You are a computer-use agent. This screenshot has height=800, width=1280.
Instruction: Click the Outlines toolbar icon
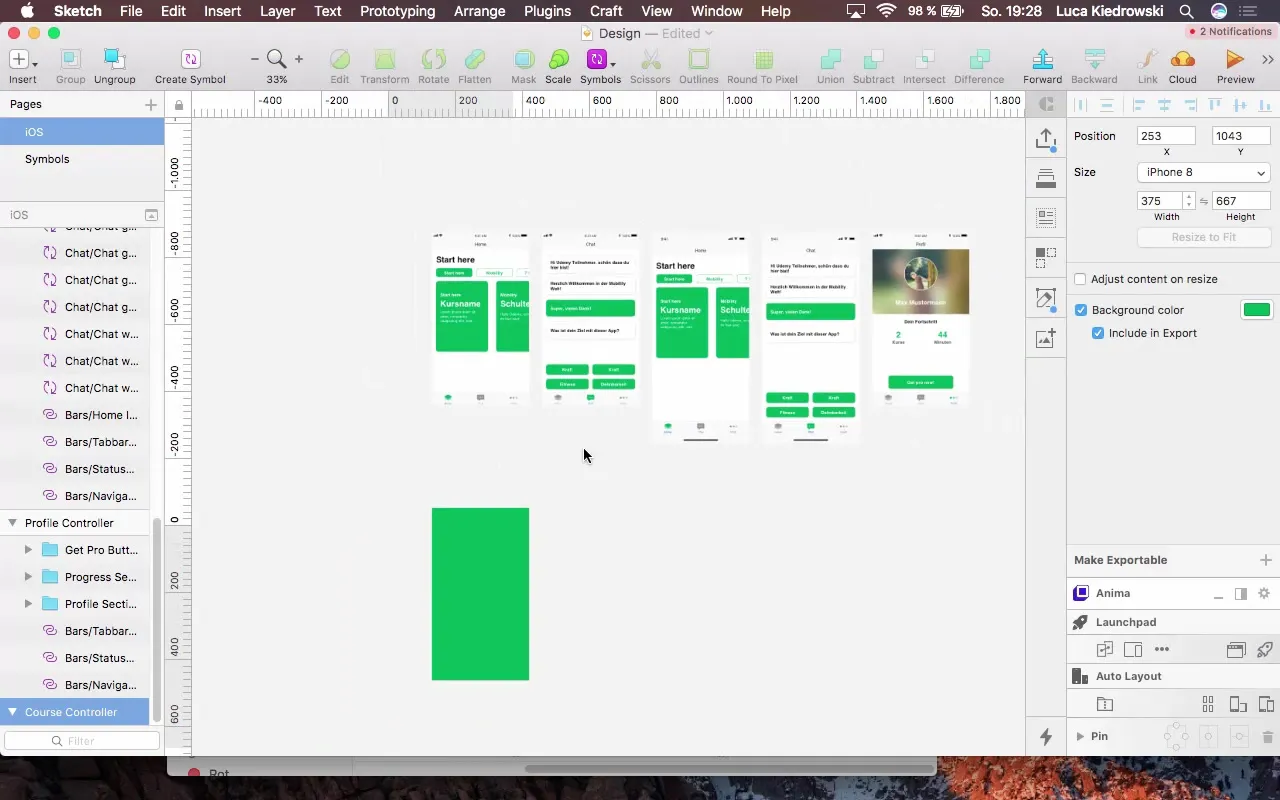pyautogui.click(x=698, y=59)
